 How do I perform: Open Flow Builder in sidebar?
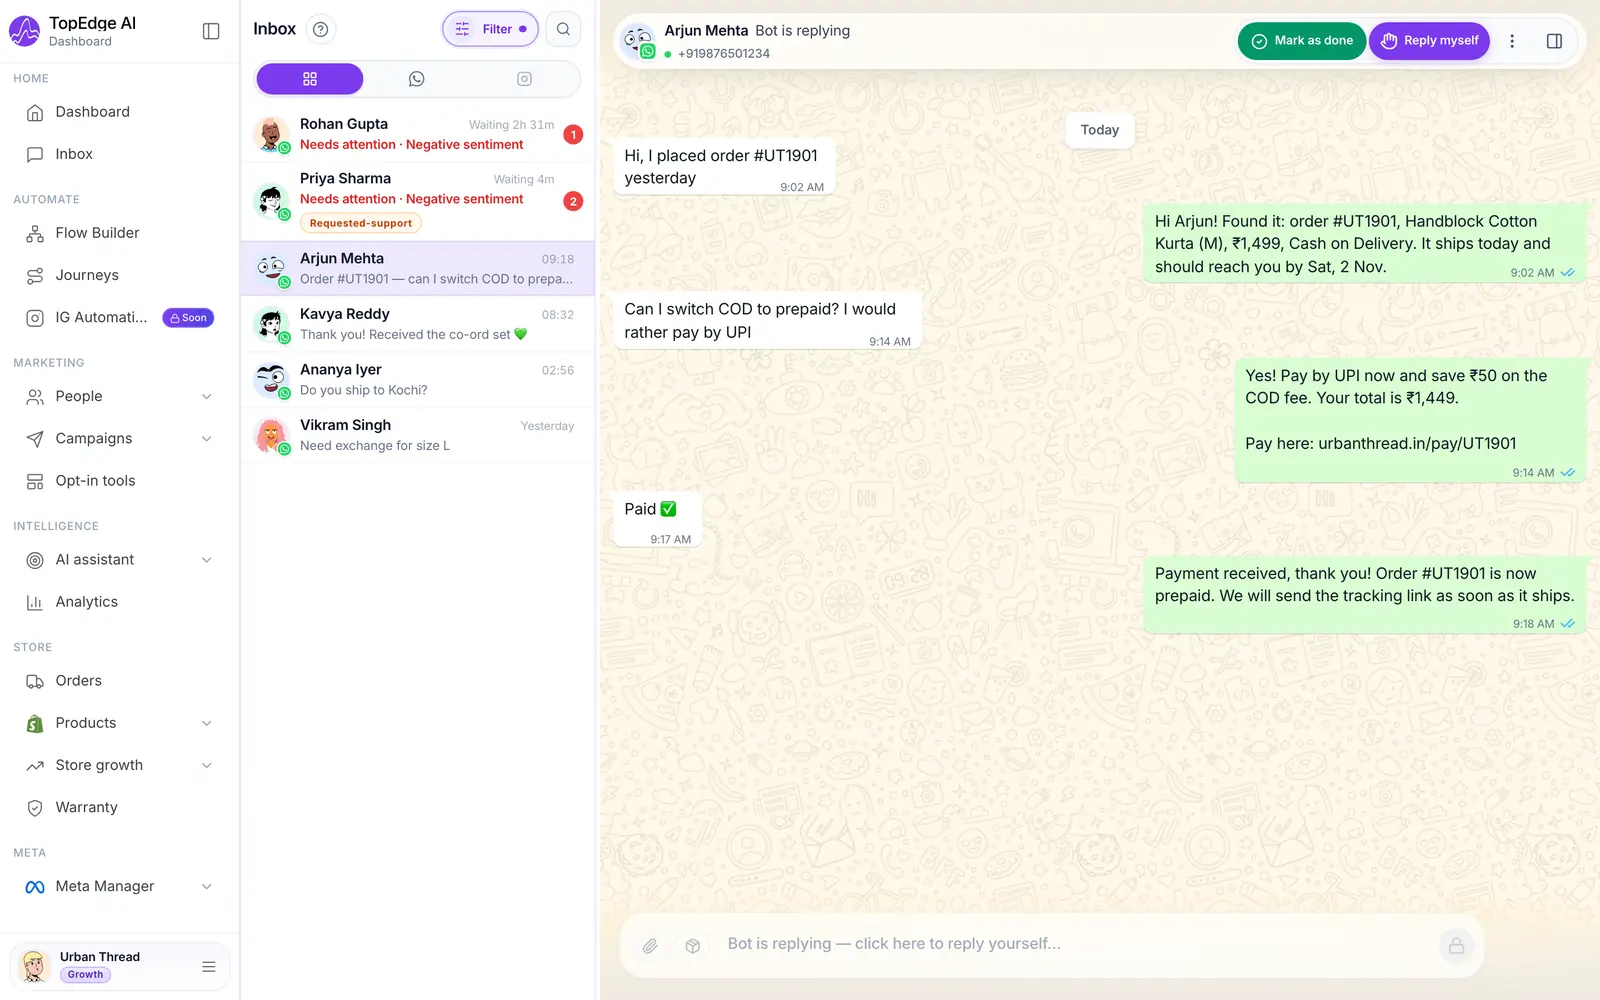[120, 233]
